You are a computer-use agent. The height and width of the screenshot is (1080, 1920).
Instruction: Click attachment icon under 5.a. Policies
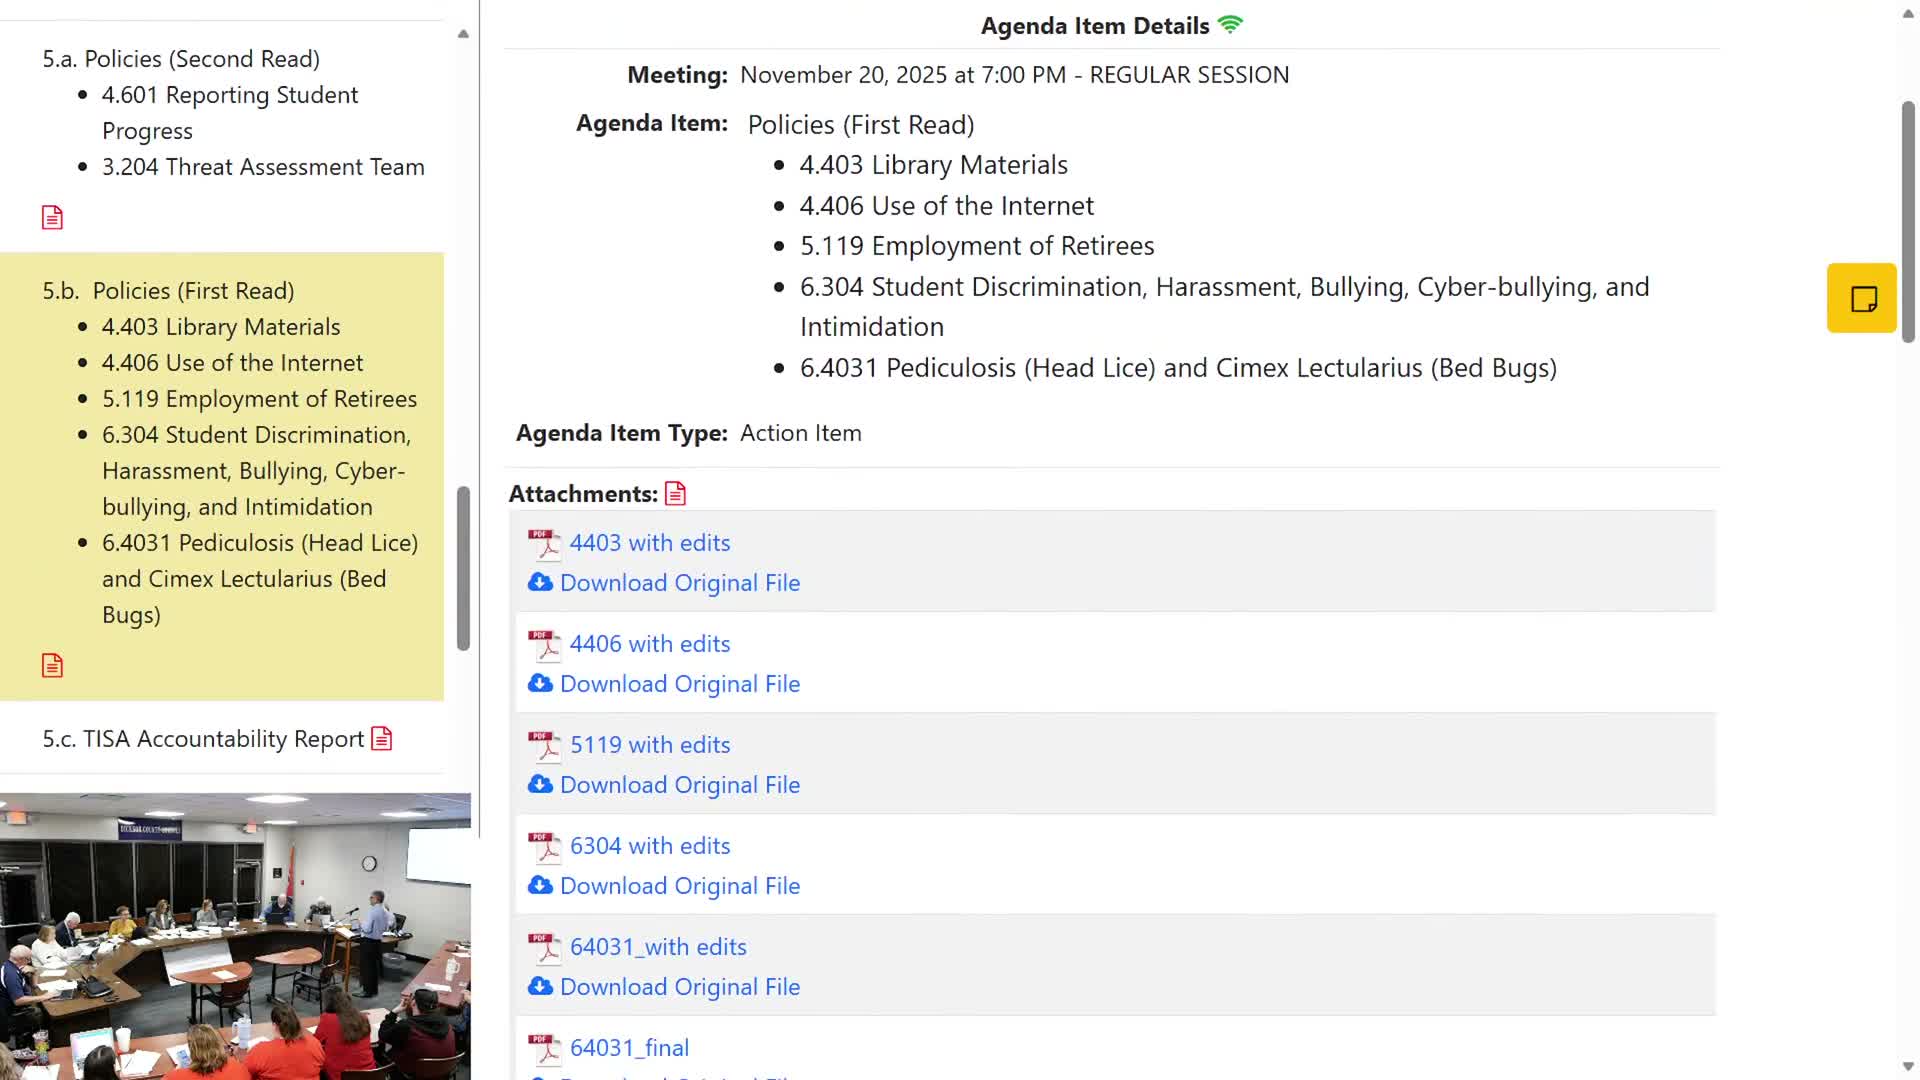pyautogui.click(x=52, y=217)
